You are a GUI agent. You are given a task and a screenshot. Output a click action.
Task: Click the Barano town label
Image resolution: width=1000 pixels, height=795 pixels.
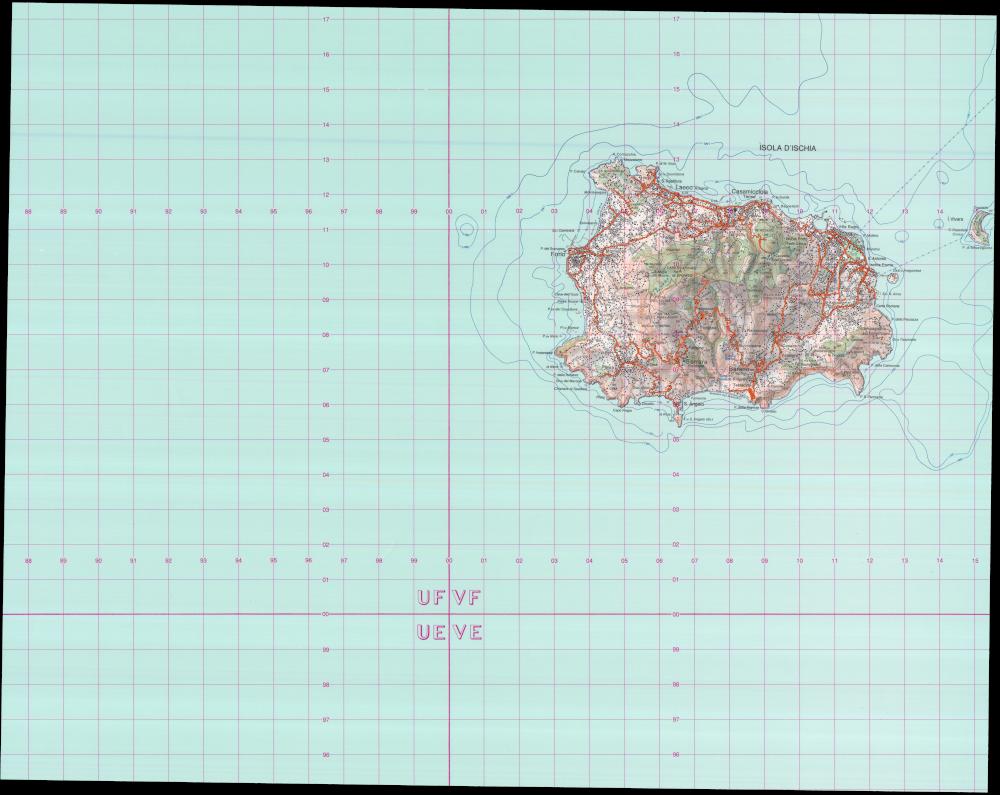(740, 370)
